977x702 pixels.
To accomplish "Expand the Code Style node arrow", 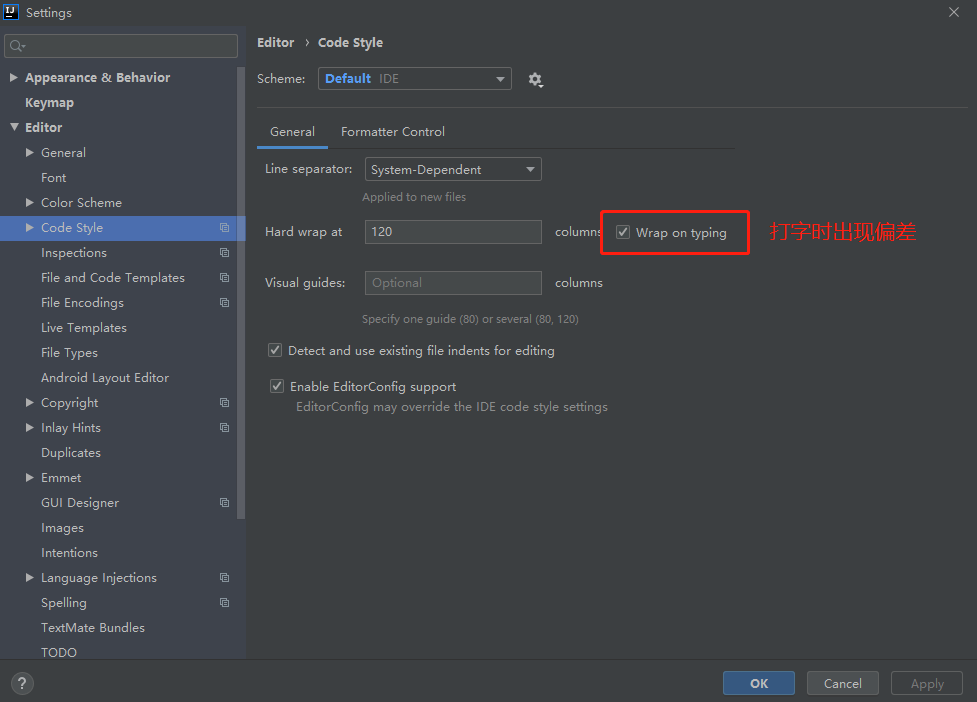I will pos(29,228).
